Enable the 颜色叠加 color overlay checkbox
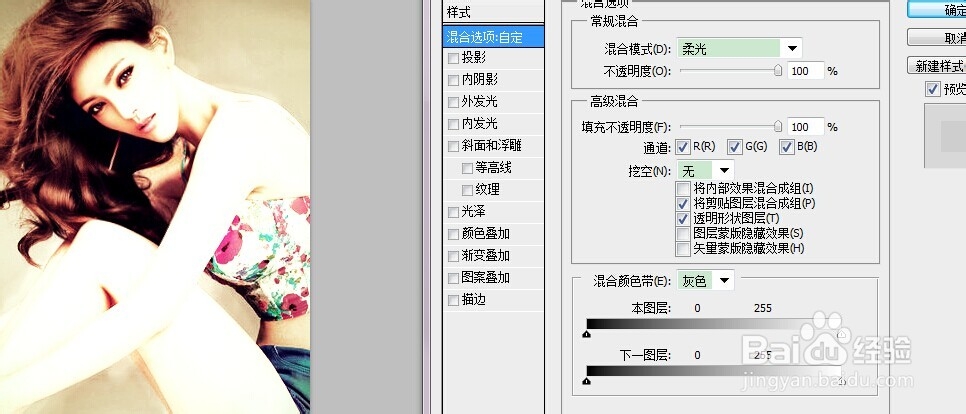Image resolution: width=966 pixels, height=414 pixels. pyautogui.click(x=453, y=234)
